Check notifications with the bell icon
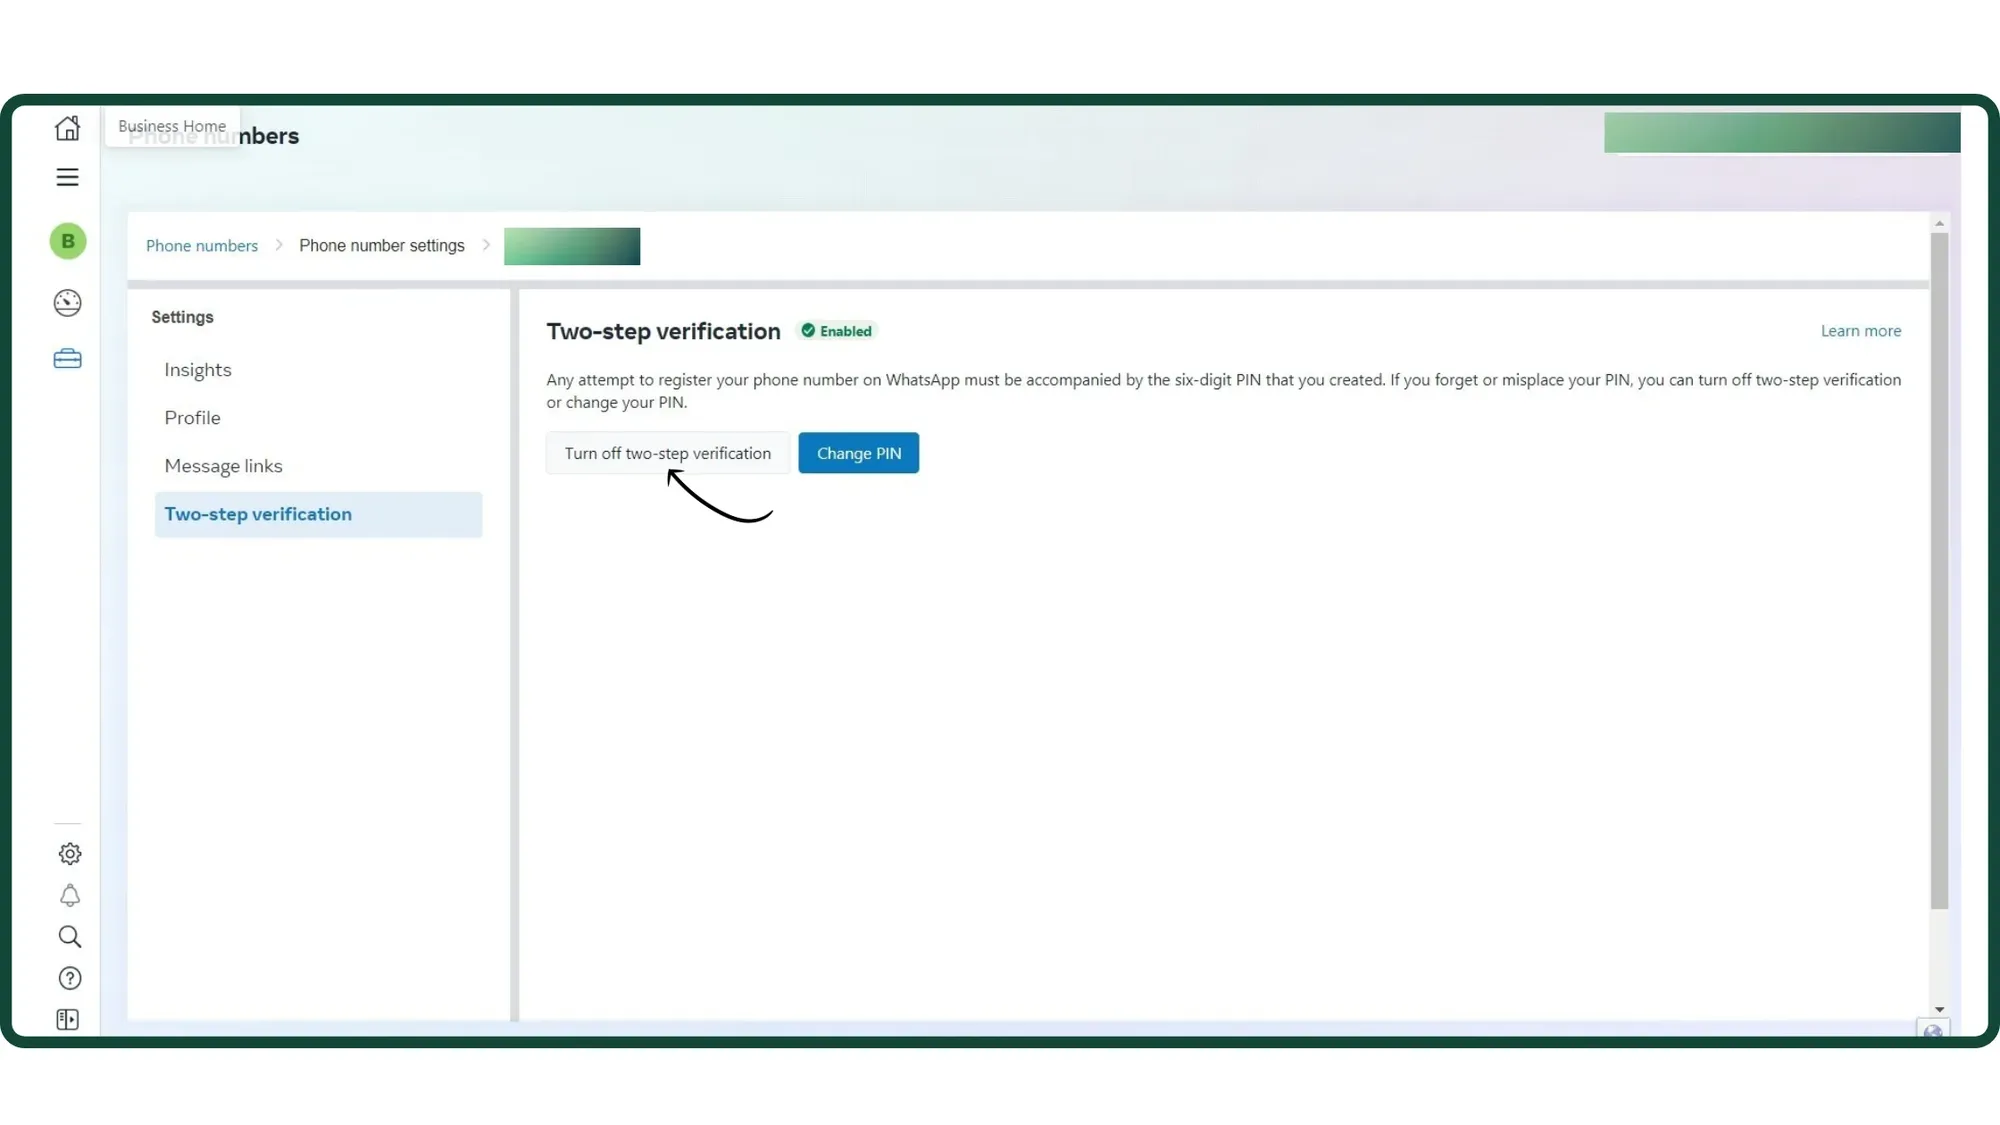The image size is (2000, 1125). (70, 896)
